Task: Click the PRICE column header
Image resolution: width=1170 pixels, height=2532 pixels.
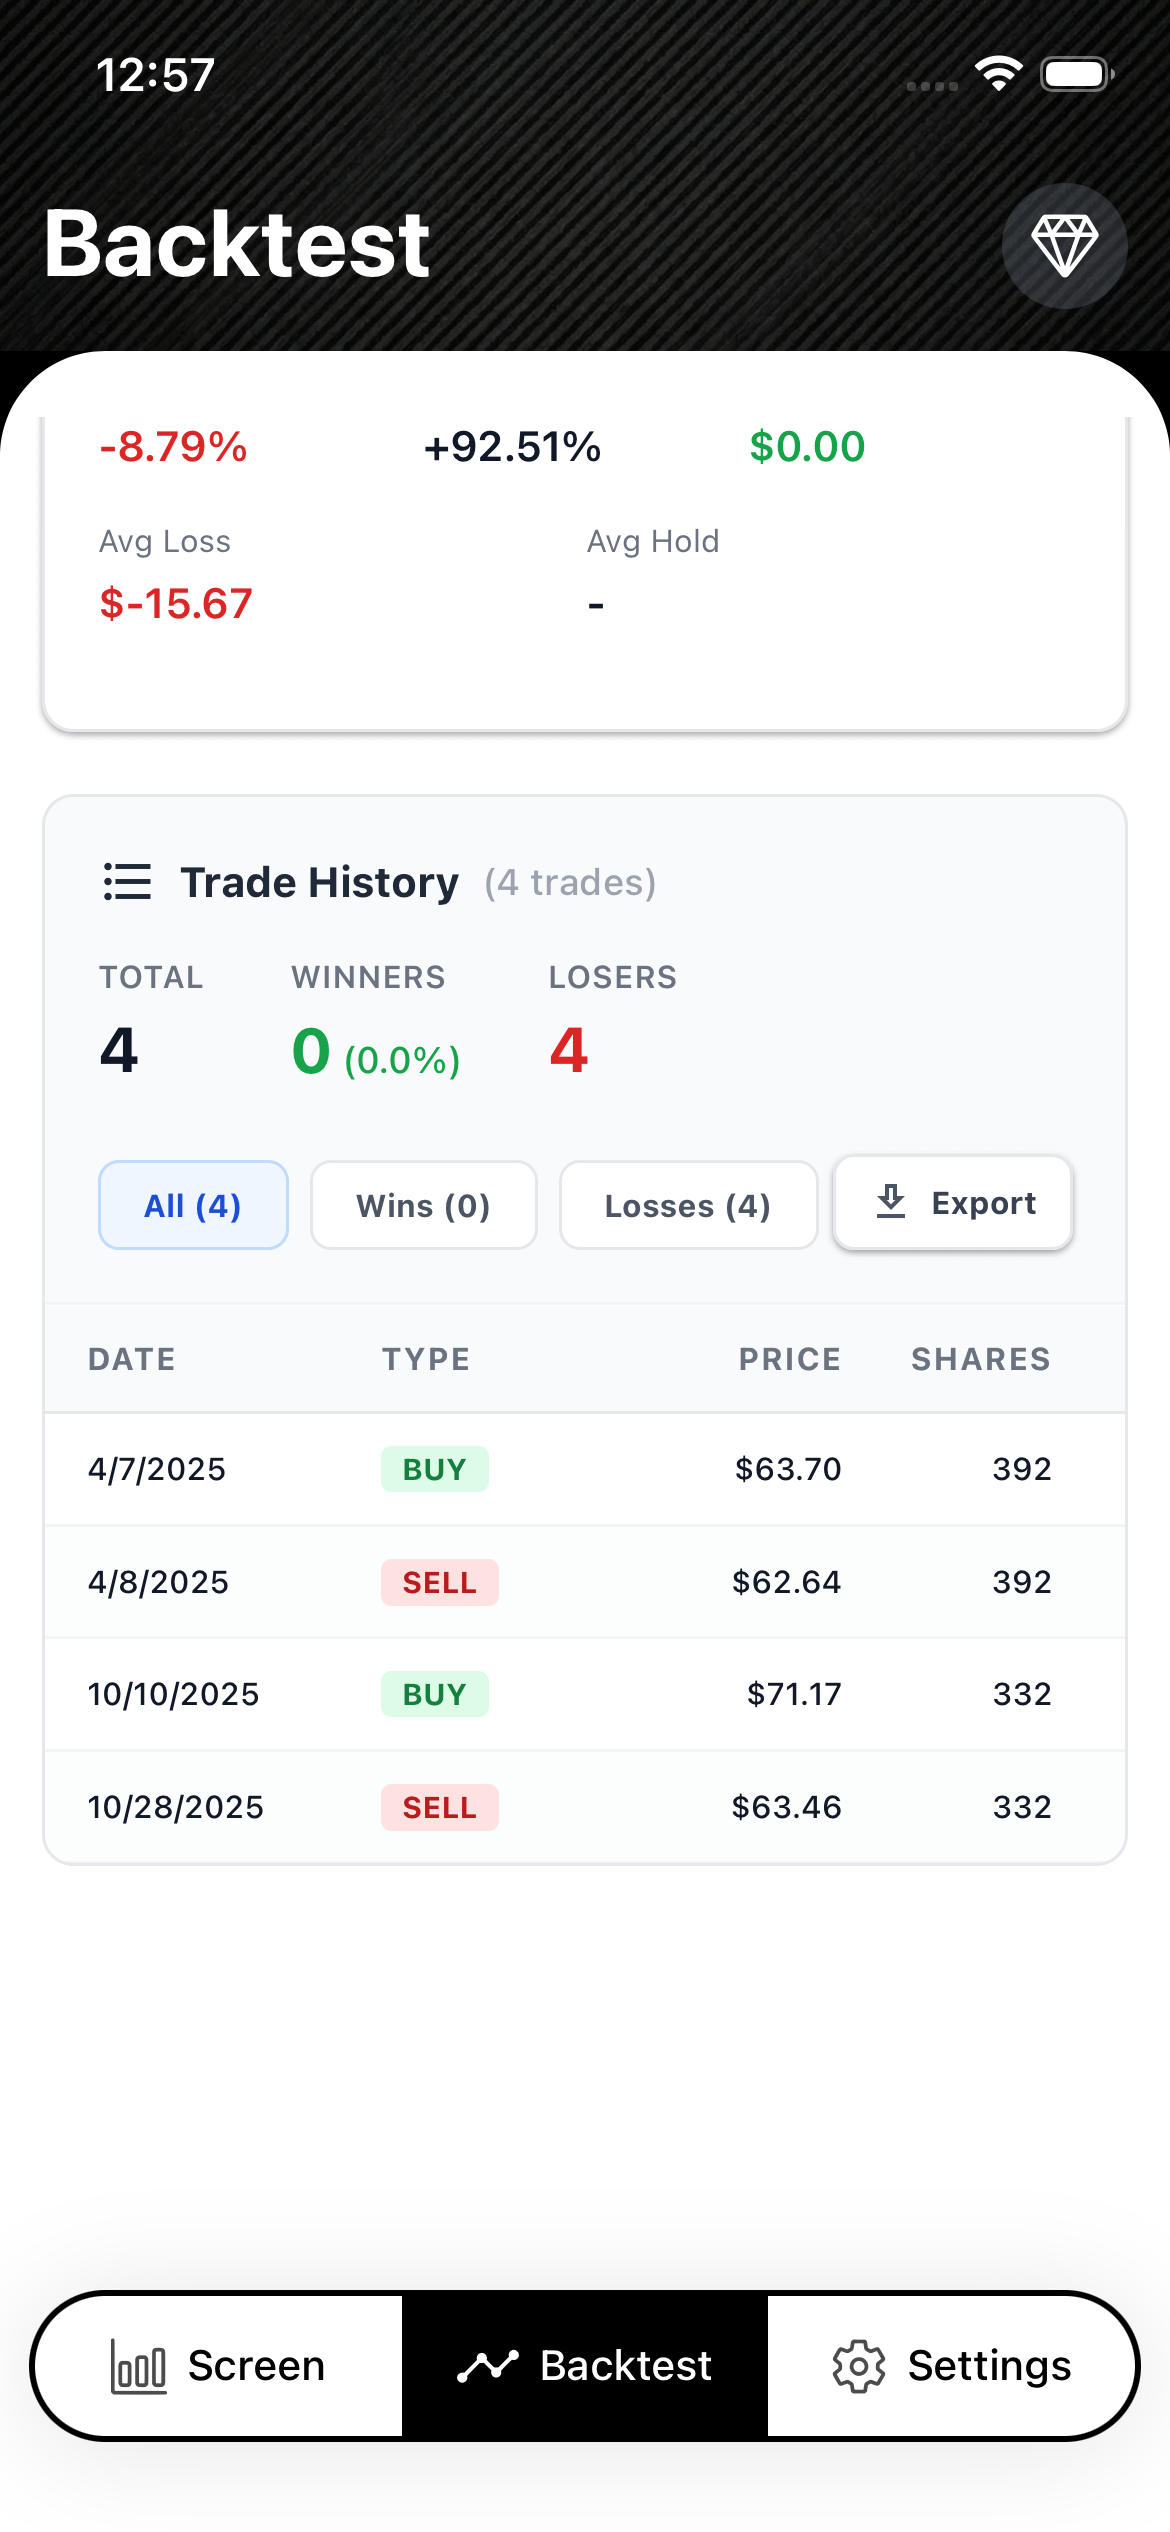Action: tap(789, 1359)
